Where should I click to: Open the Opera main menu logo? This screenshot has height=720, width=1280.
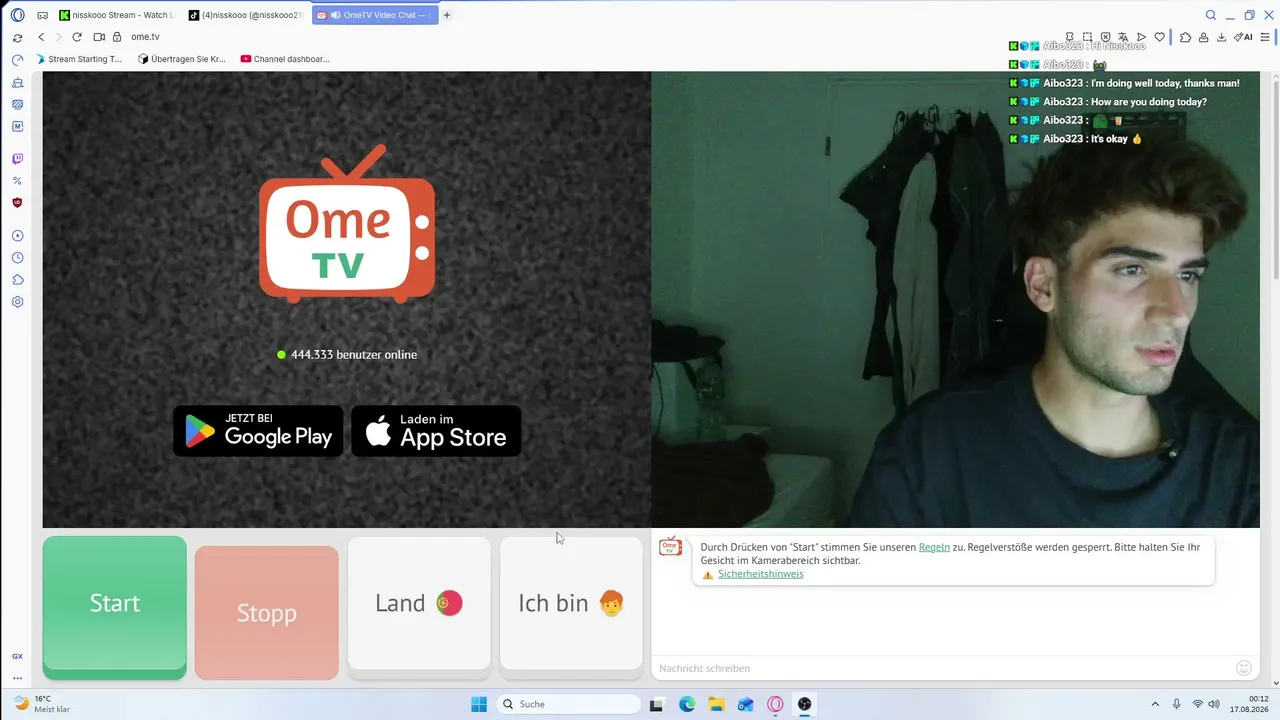[x=17, y=15]
